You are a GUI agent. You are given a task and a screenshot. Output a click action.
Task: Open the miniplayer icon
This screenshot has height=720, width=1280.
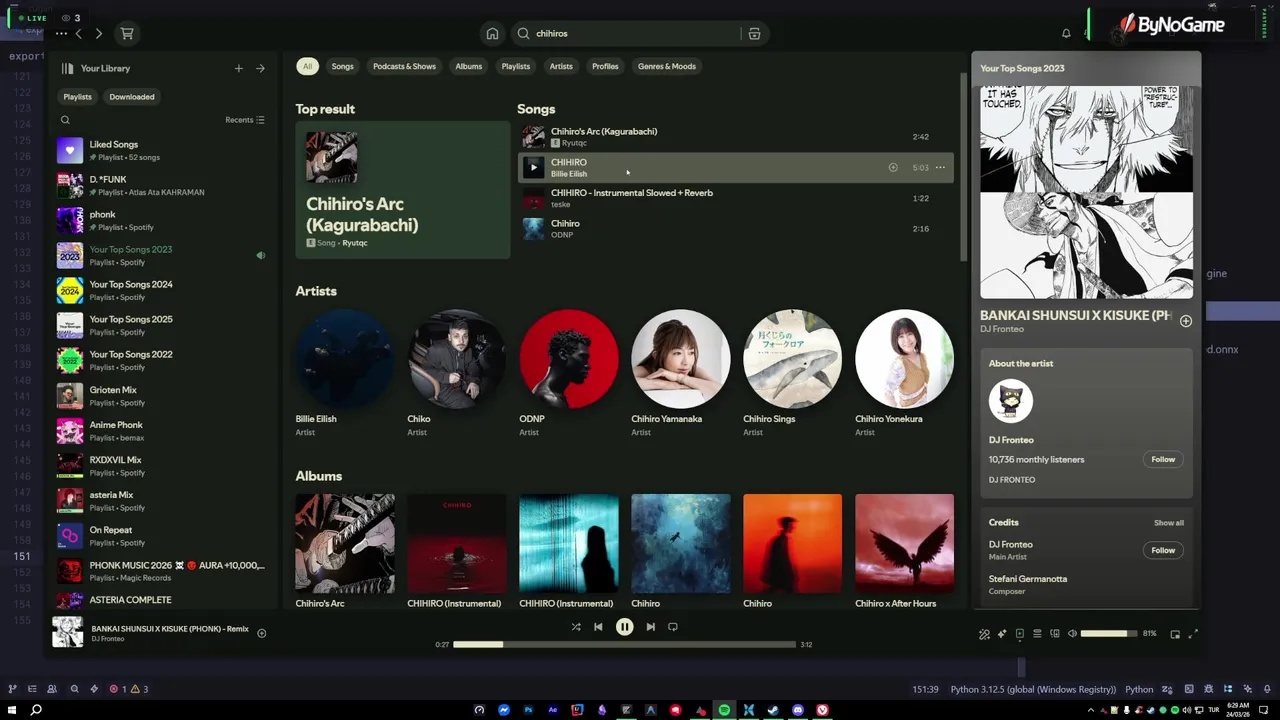(x=1175, y=634)
